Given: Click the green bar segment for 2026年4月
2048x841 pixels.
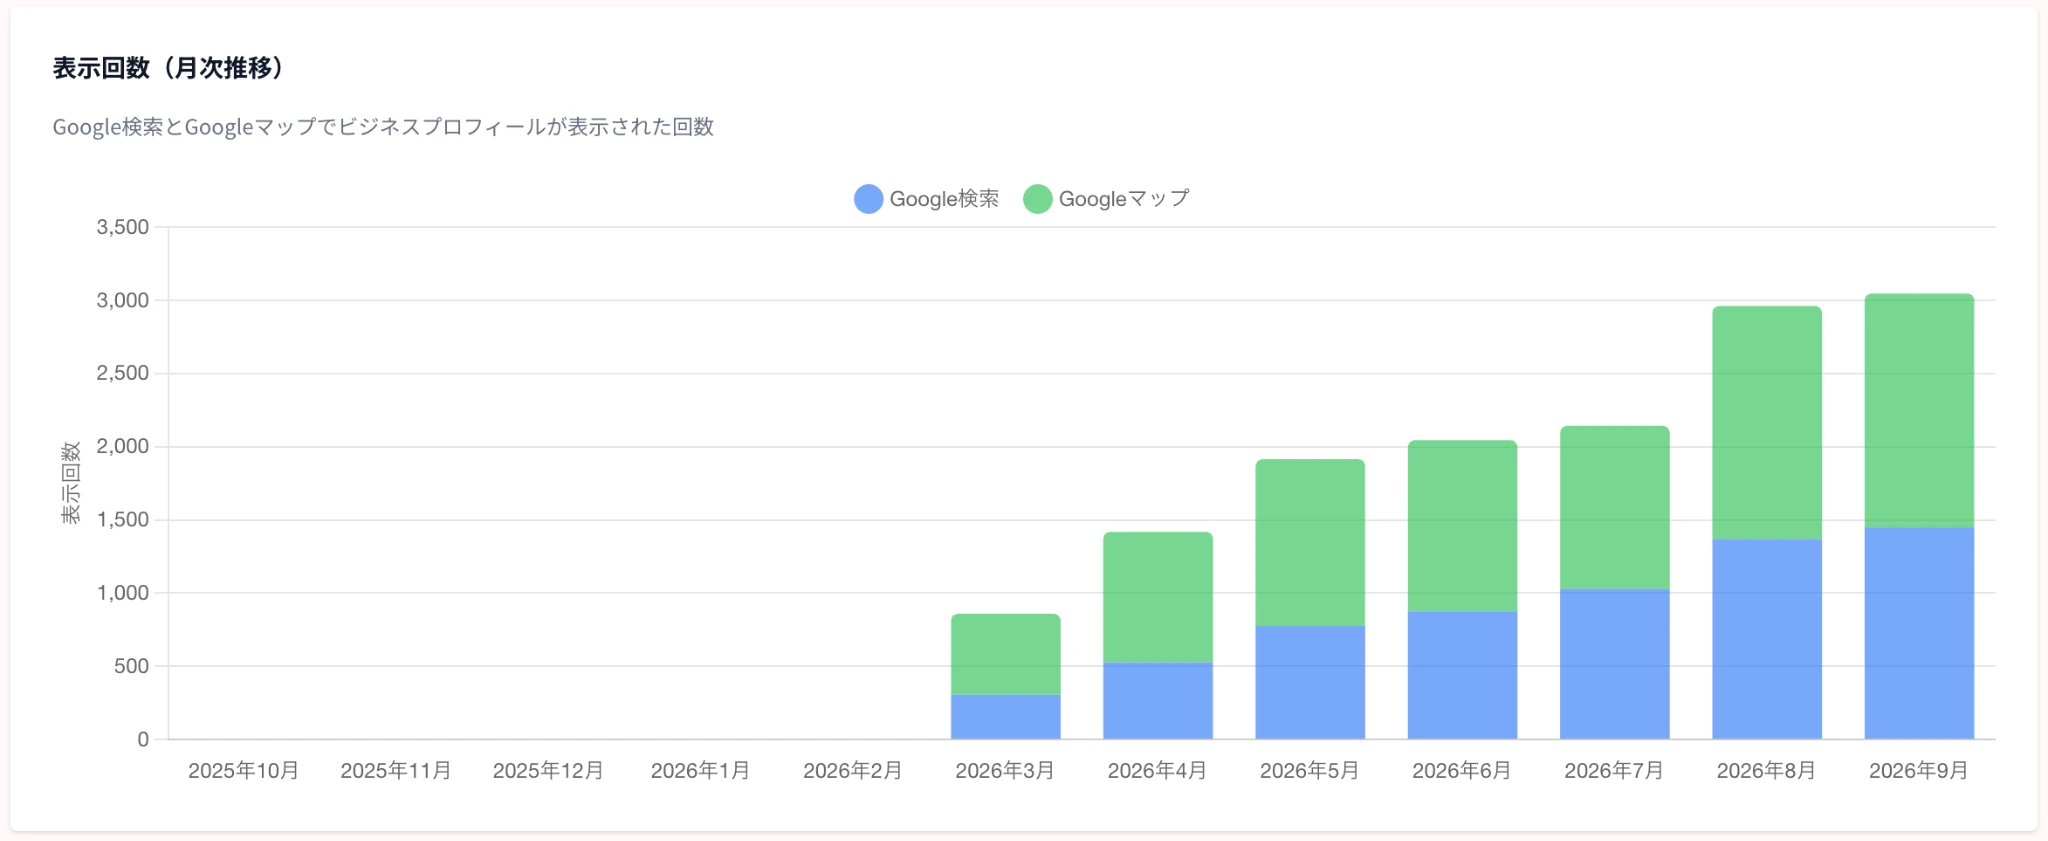Looking at the screenshot, I should click(1158, 597).
